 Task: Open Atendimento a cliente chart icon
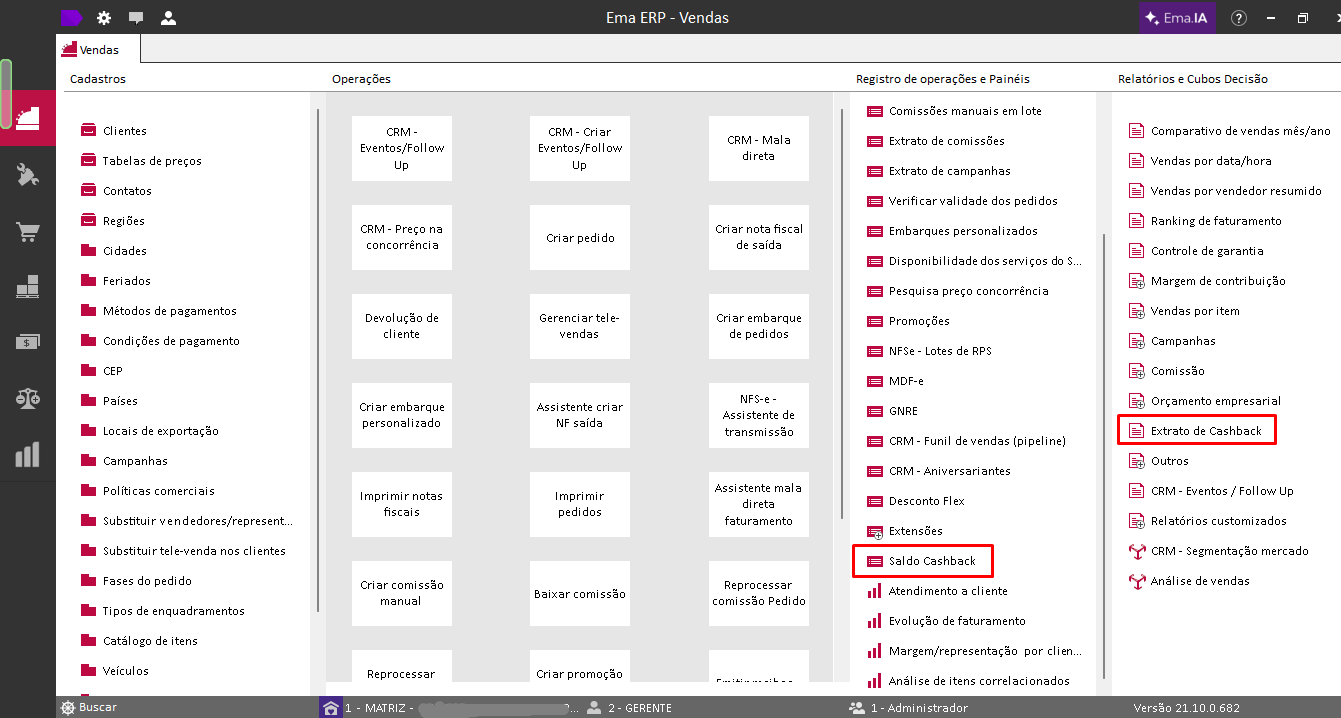click(x=875, y=591)
